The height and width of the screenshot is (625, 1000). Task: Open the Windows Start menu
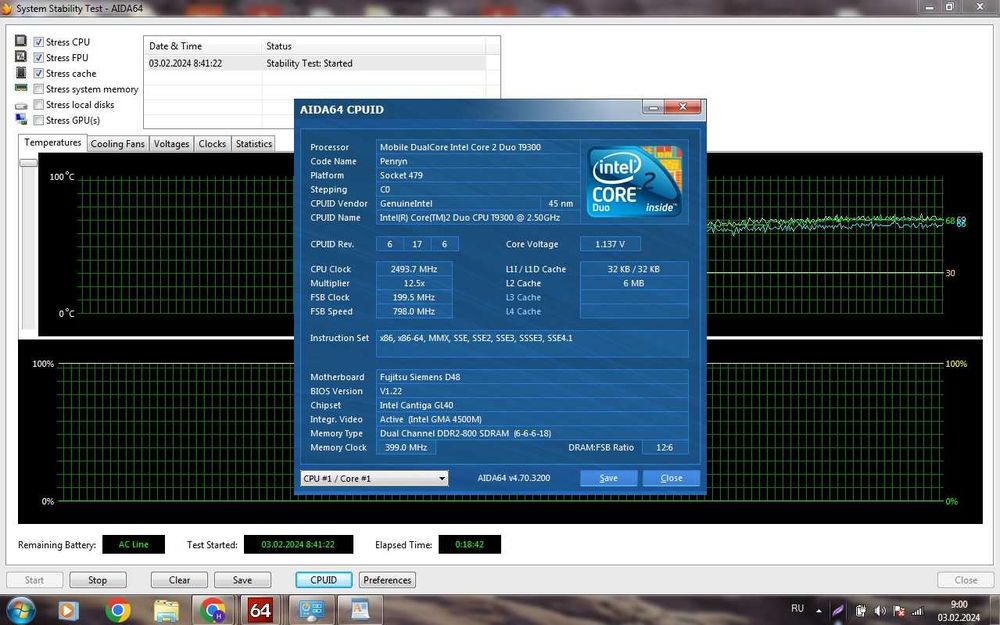(x=21, y=610)
